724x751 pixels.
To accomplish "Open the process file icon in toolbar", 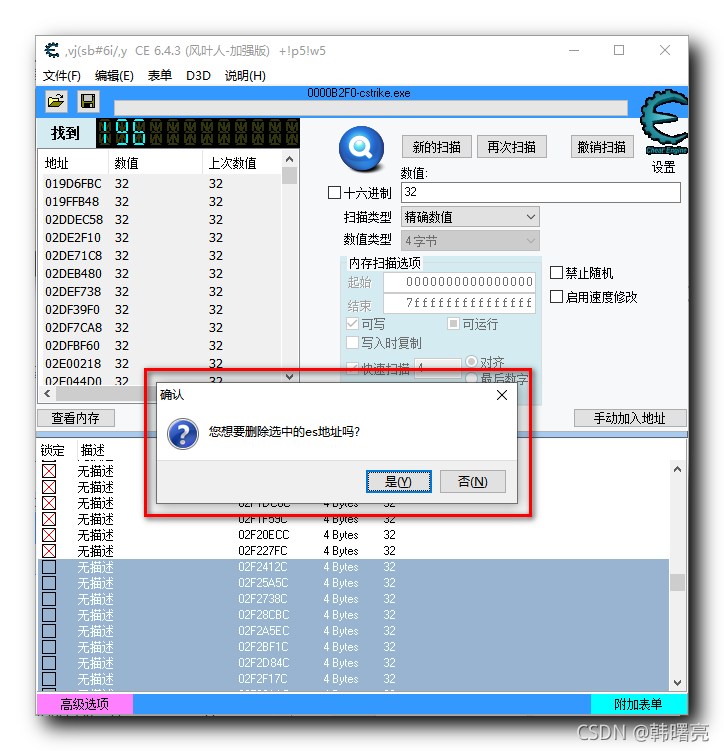I will pyautogui.click(x=56, y=101).
